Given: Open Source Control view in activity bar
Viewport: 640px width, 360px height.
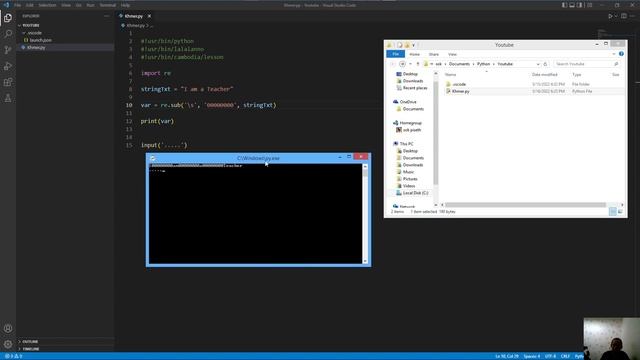Looking at the screenshot, I should (x=8, y=50).
